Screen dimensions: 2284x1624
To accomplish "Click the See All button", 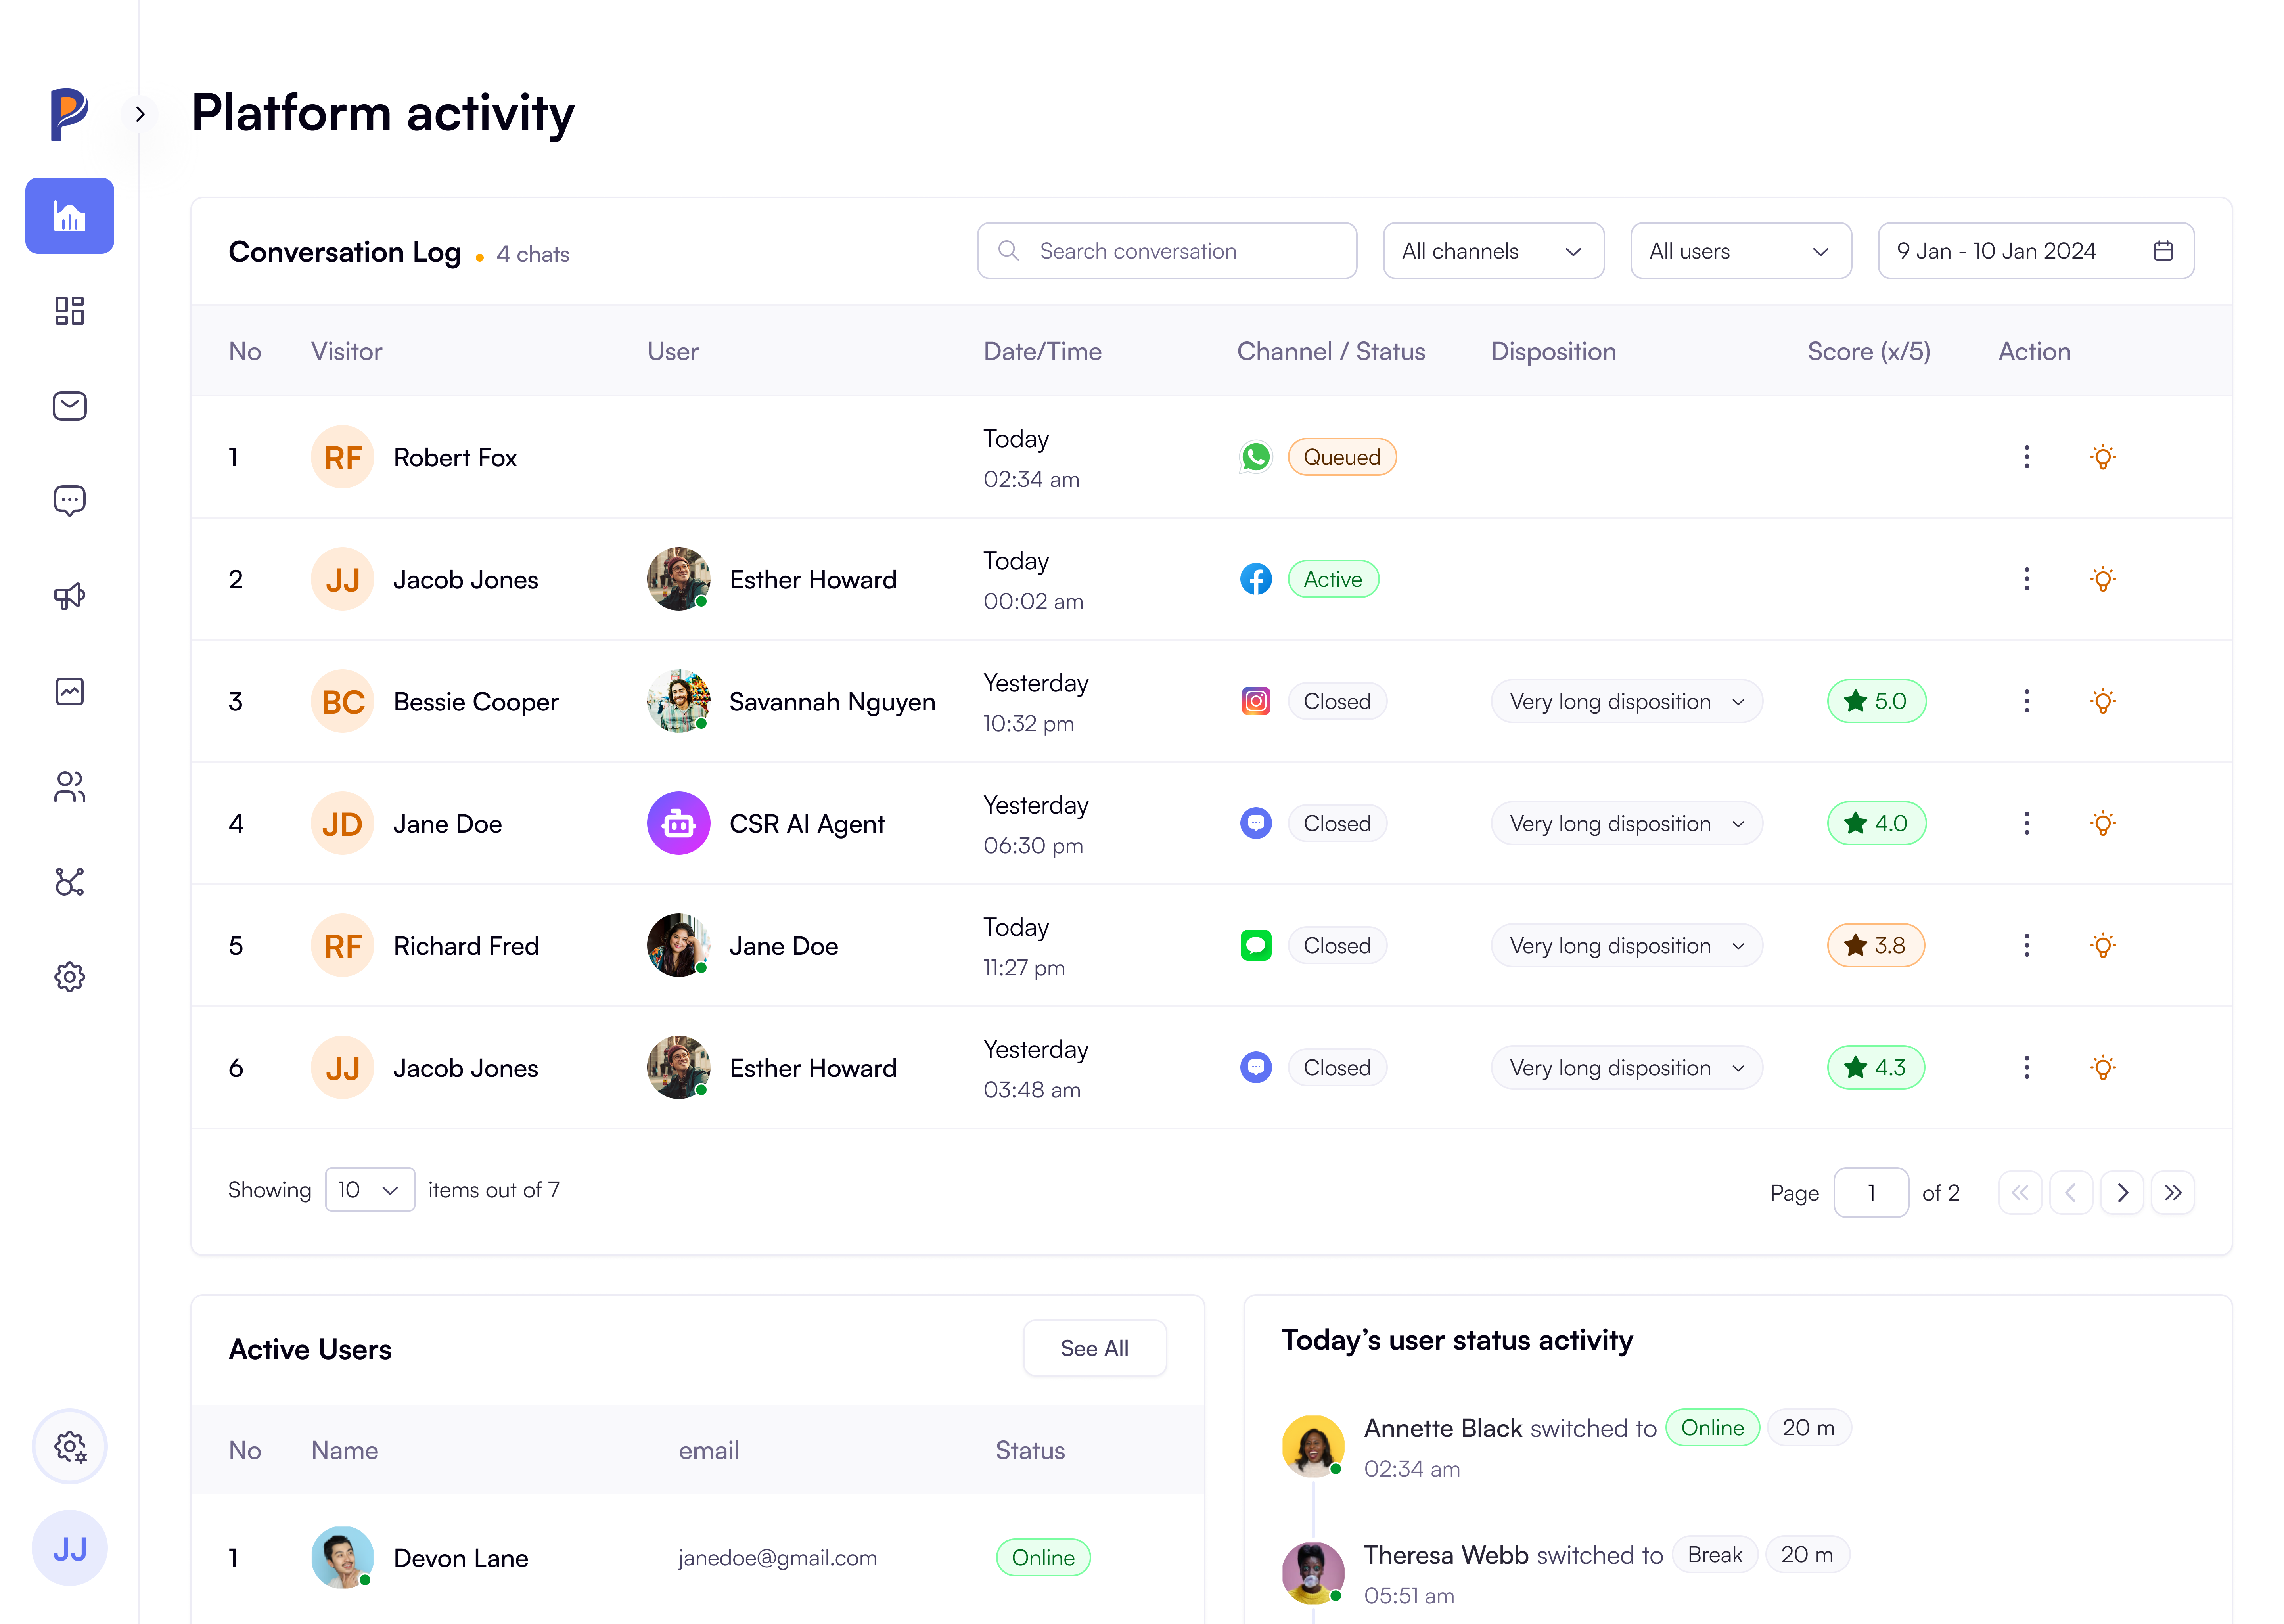I will coord(1094,1348).
